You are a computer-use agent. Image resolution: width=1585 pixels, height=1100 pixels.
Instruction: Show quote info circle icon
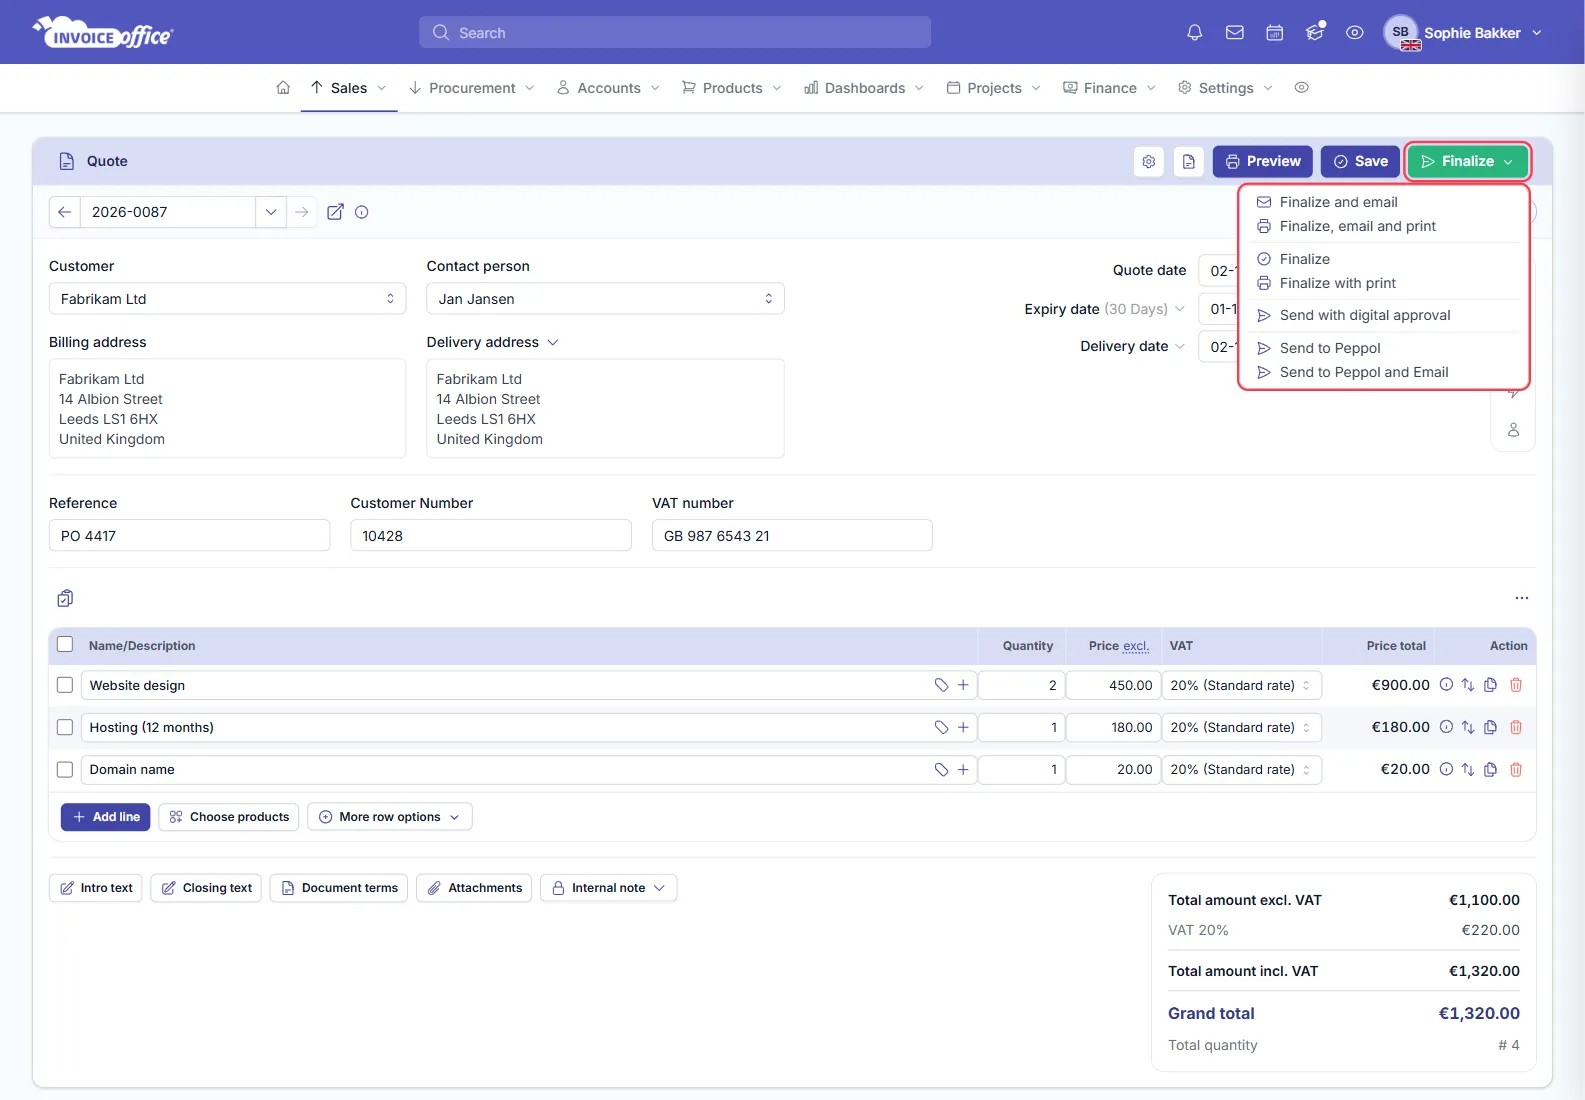(362, 212)
